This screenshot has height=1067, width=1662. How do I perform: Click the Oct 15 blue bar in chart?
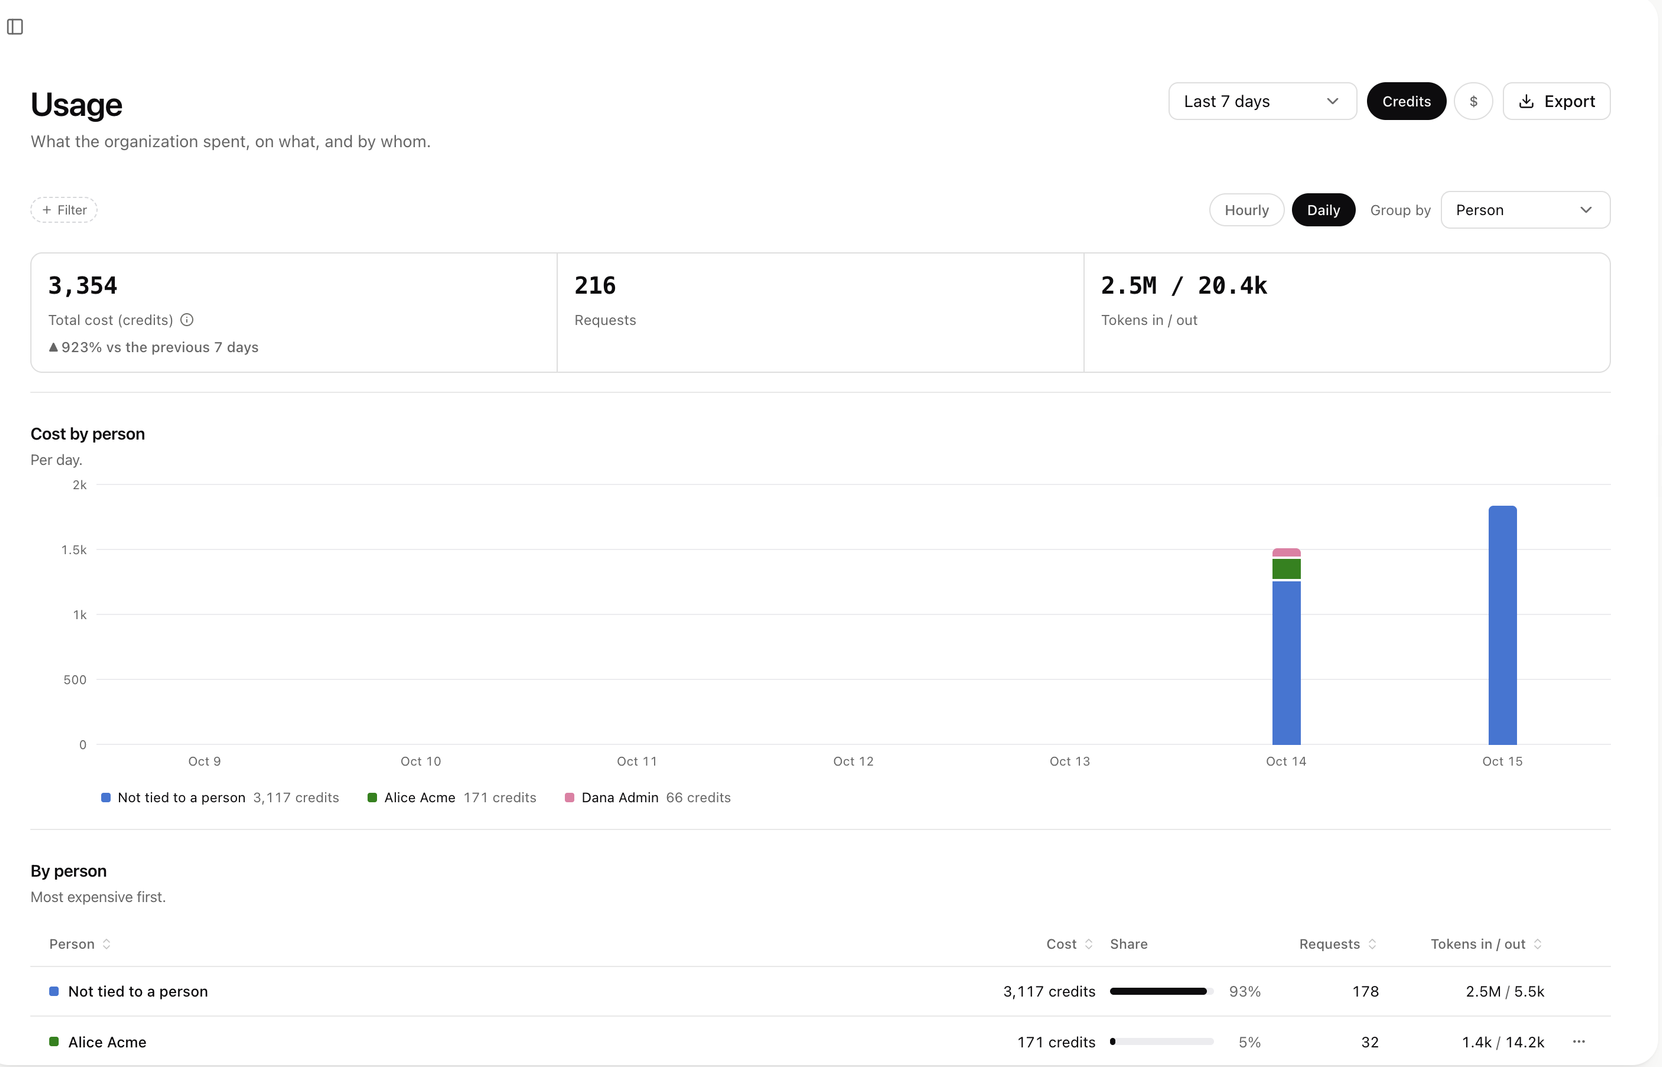coord(1502,625)
